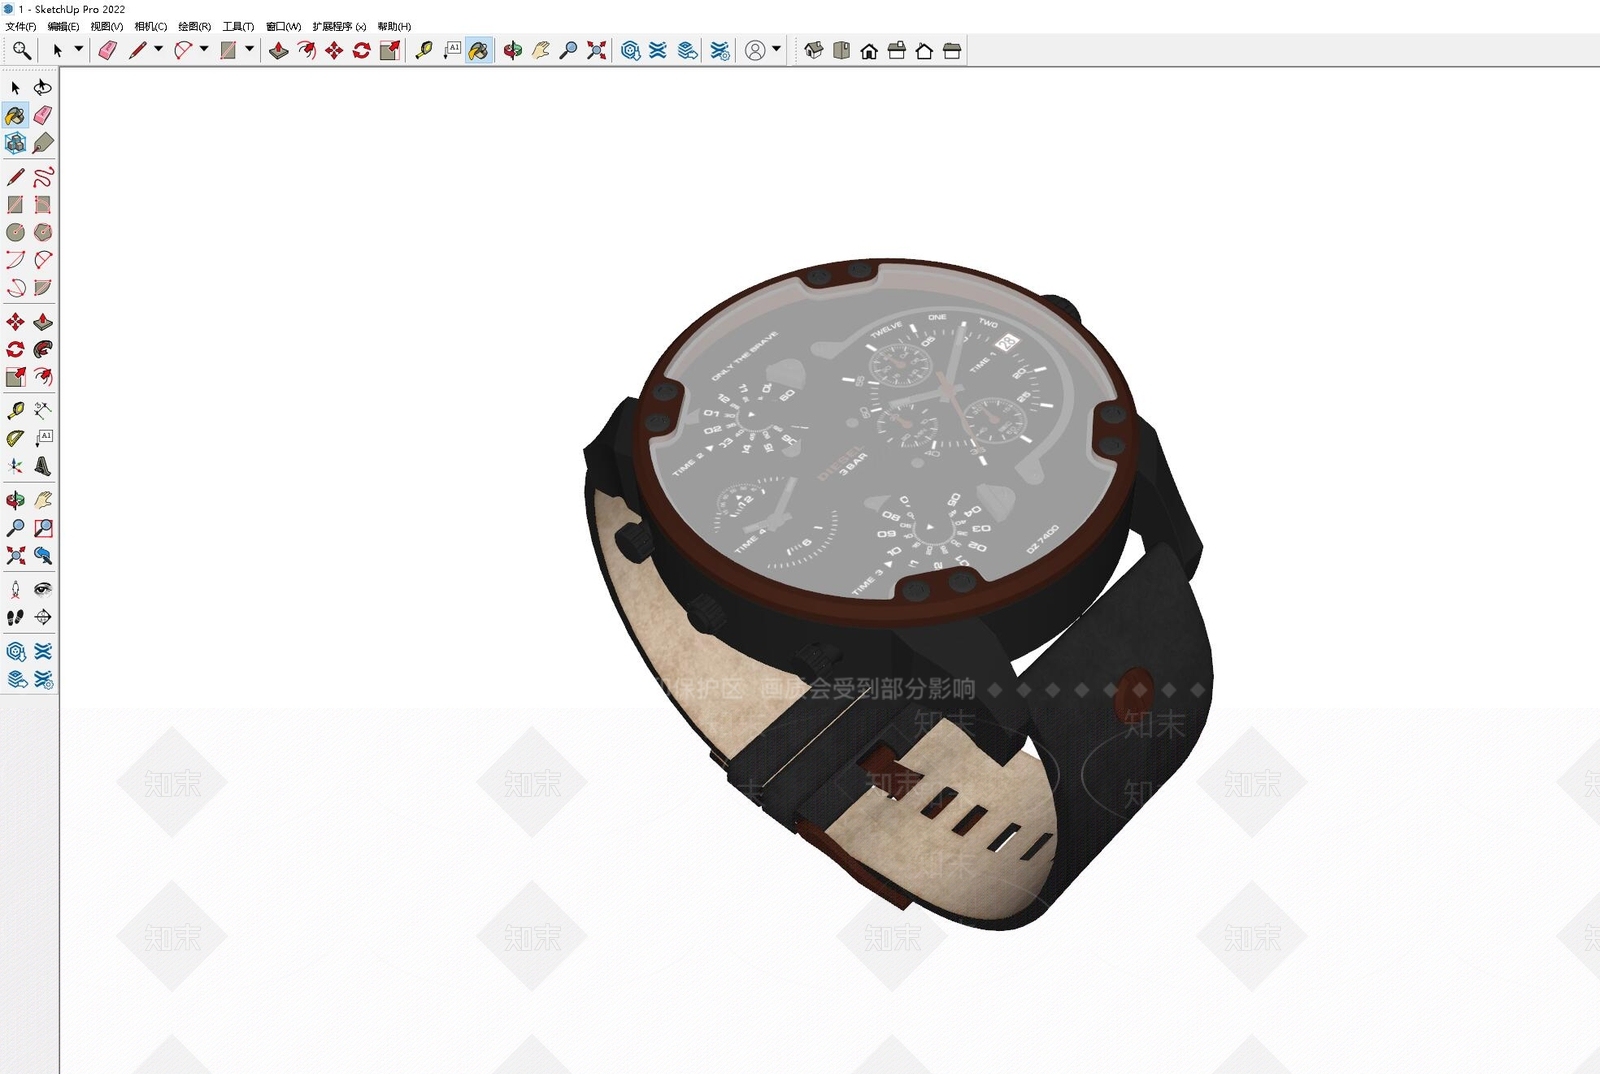1600x1074 pixels.
Task: Open the 帮助(H) menu
Action: 395,27
